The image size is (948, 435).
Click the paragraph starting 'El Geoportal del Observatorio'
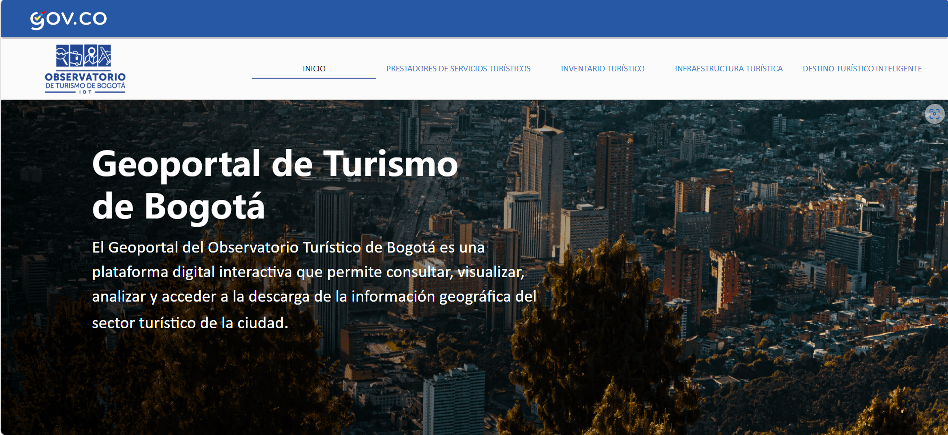[315, 286]
